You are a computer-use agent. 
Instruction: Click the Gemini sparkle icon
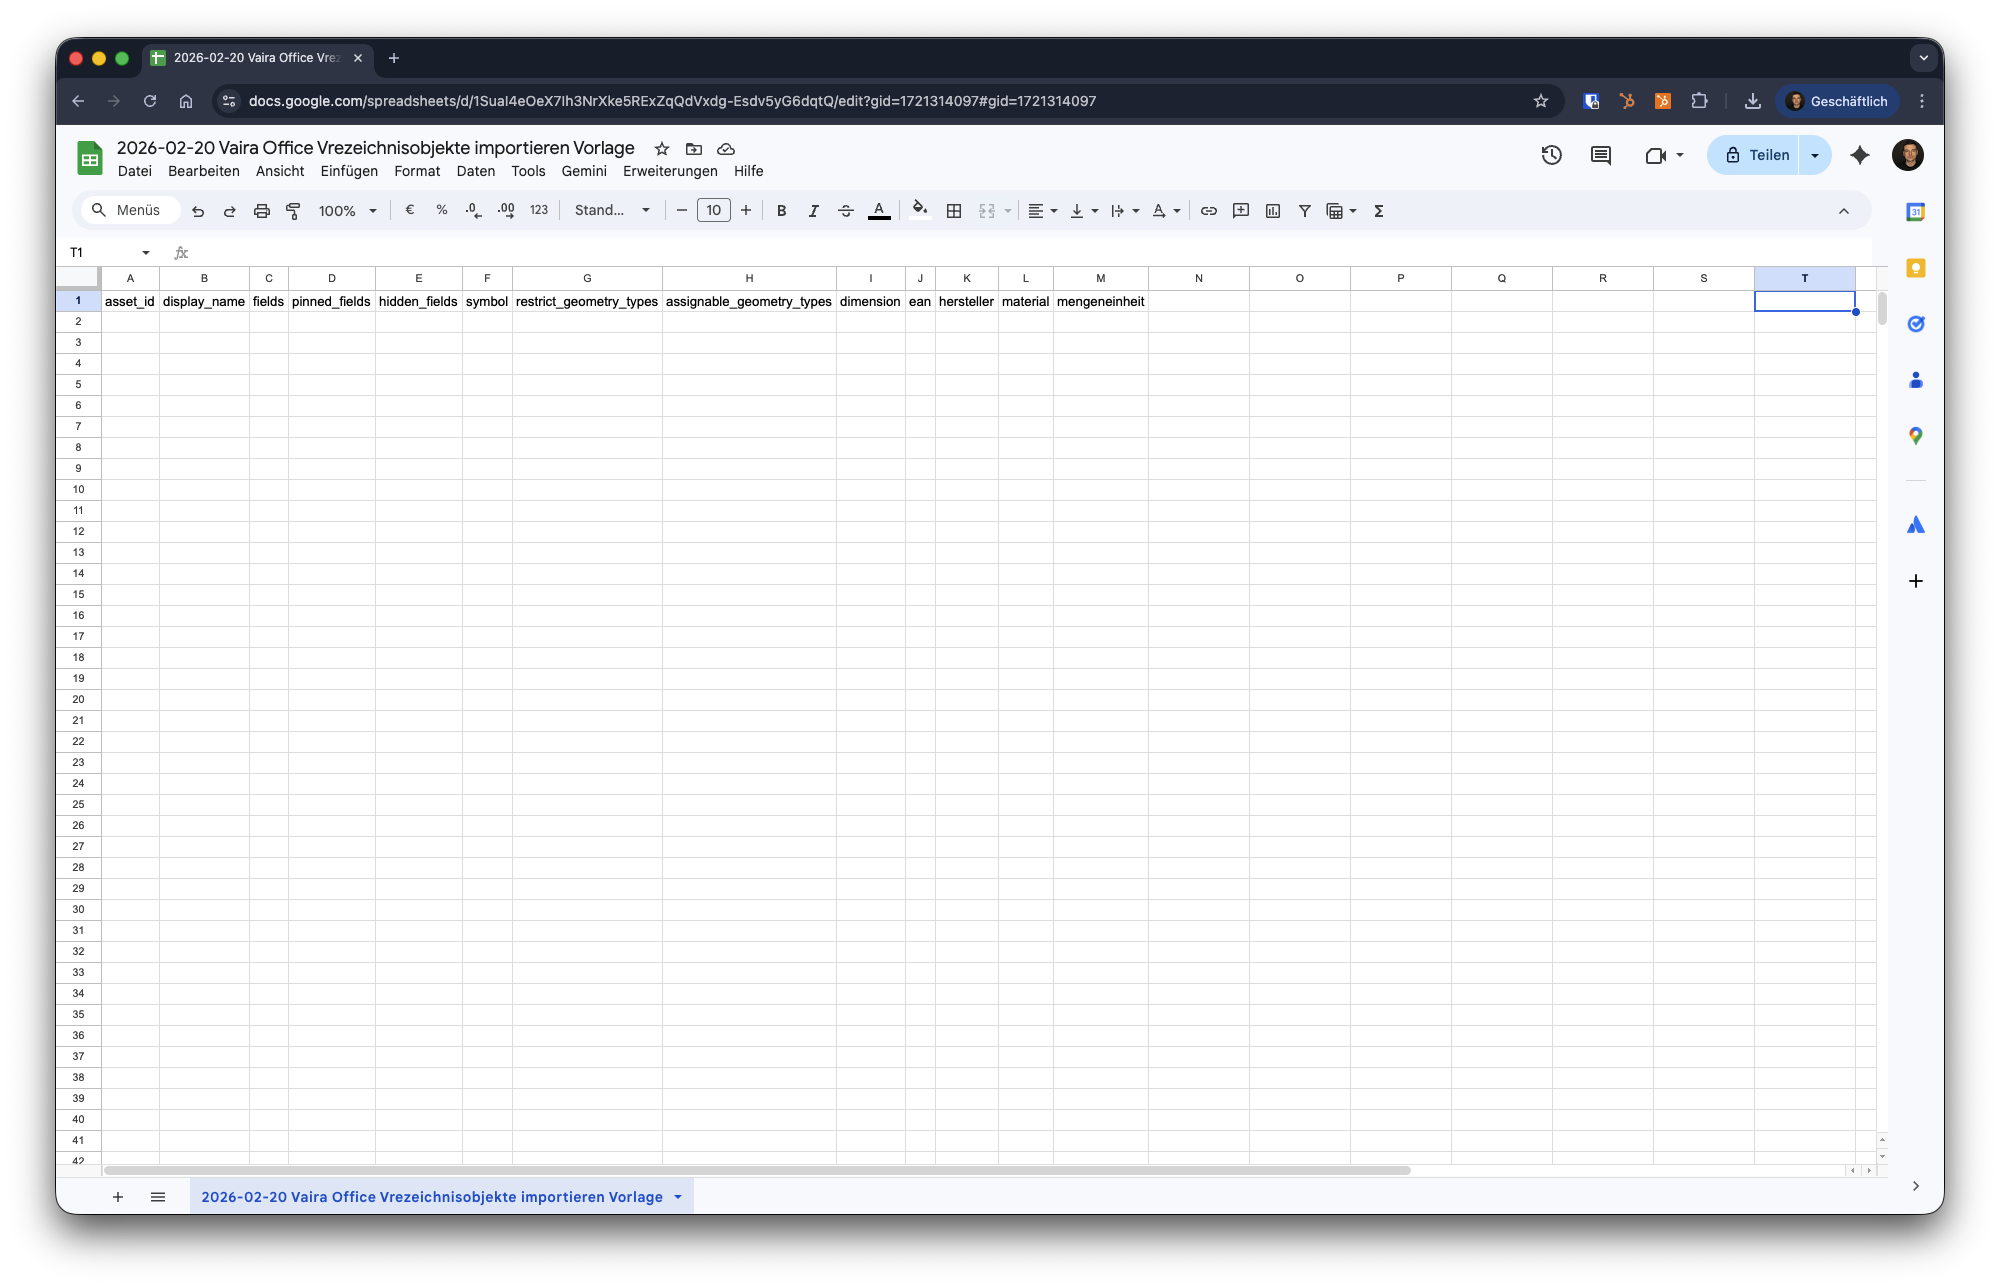(1859, 155)
